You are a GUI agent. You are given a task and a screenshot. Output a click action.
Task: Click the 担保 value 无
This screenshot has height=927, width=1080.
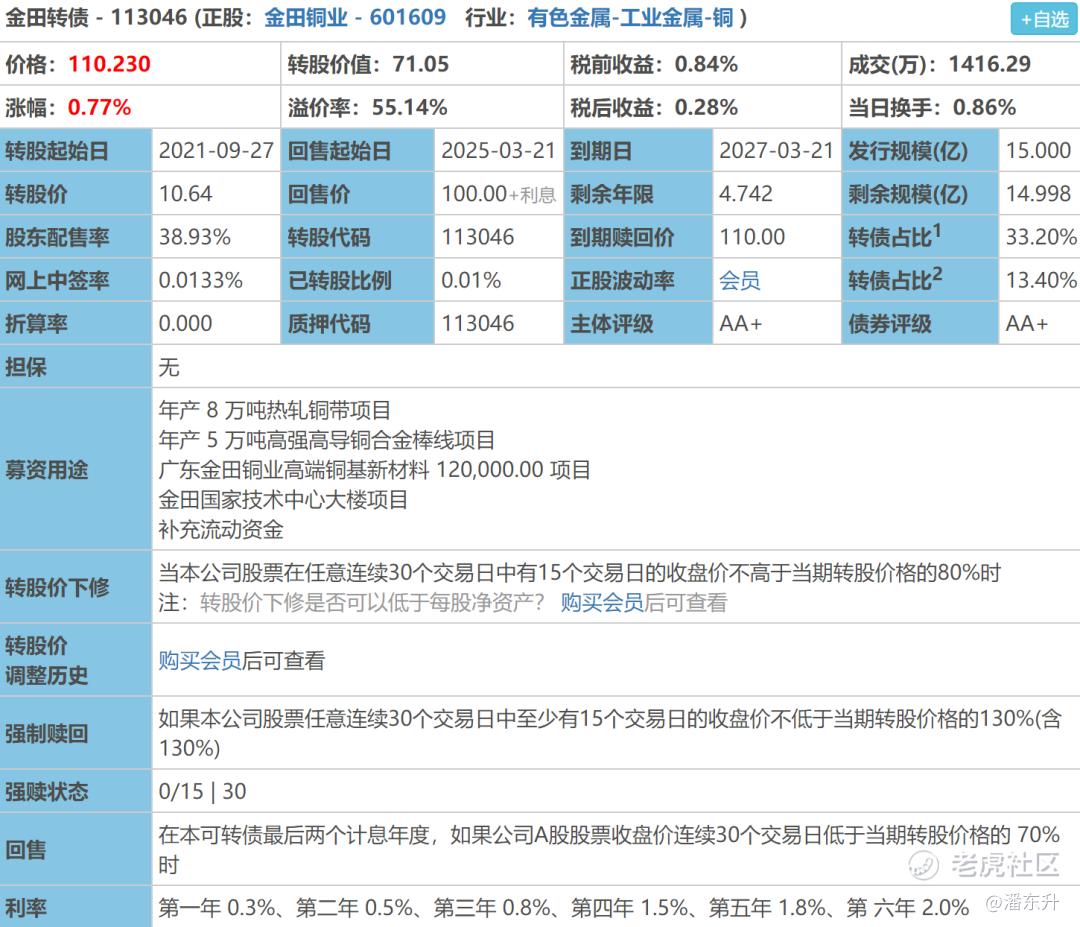(169, 367)
